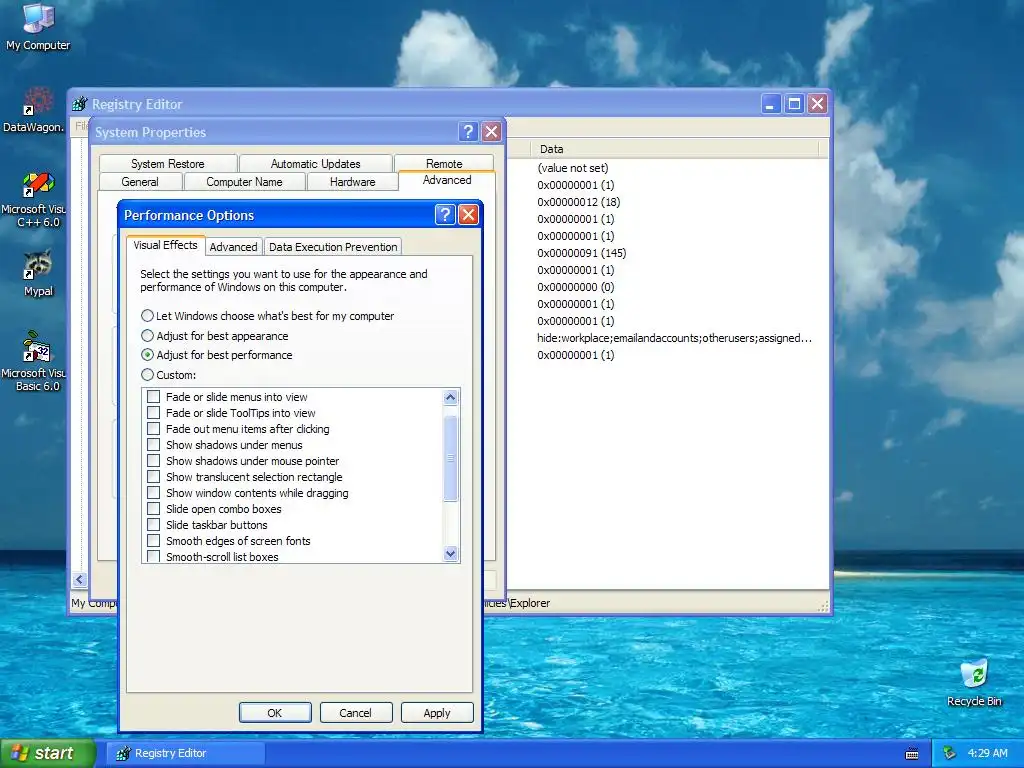
Task: Open the Remote tab
Action: tap(444, 163)
